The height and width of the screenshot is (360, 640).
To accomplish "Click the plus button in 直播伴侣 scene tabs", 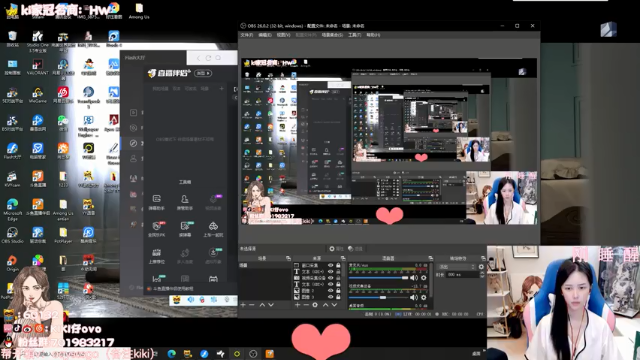I will (221, 89).
